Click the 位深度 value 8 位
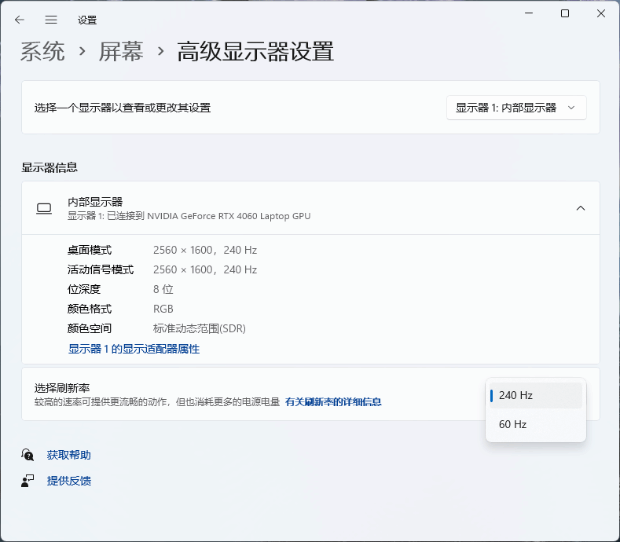The image size is (620, 542). point(163,289)
